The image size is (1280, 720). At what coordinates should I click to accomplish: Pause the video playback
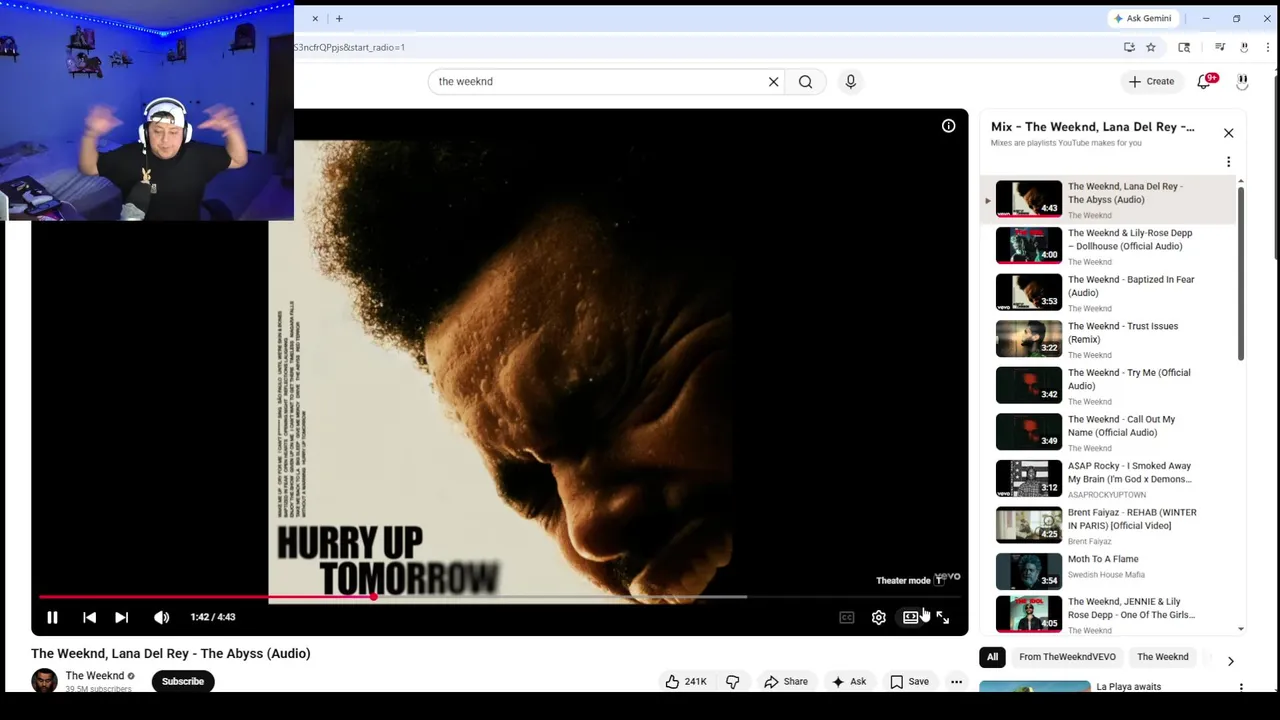(52, 617)
